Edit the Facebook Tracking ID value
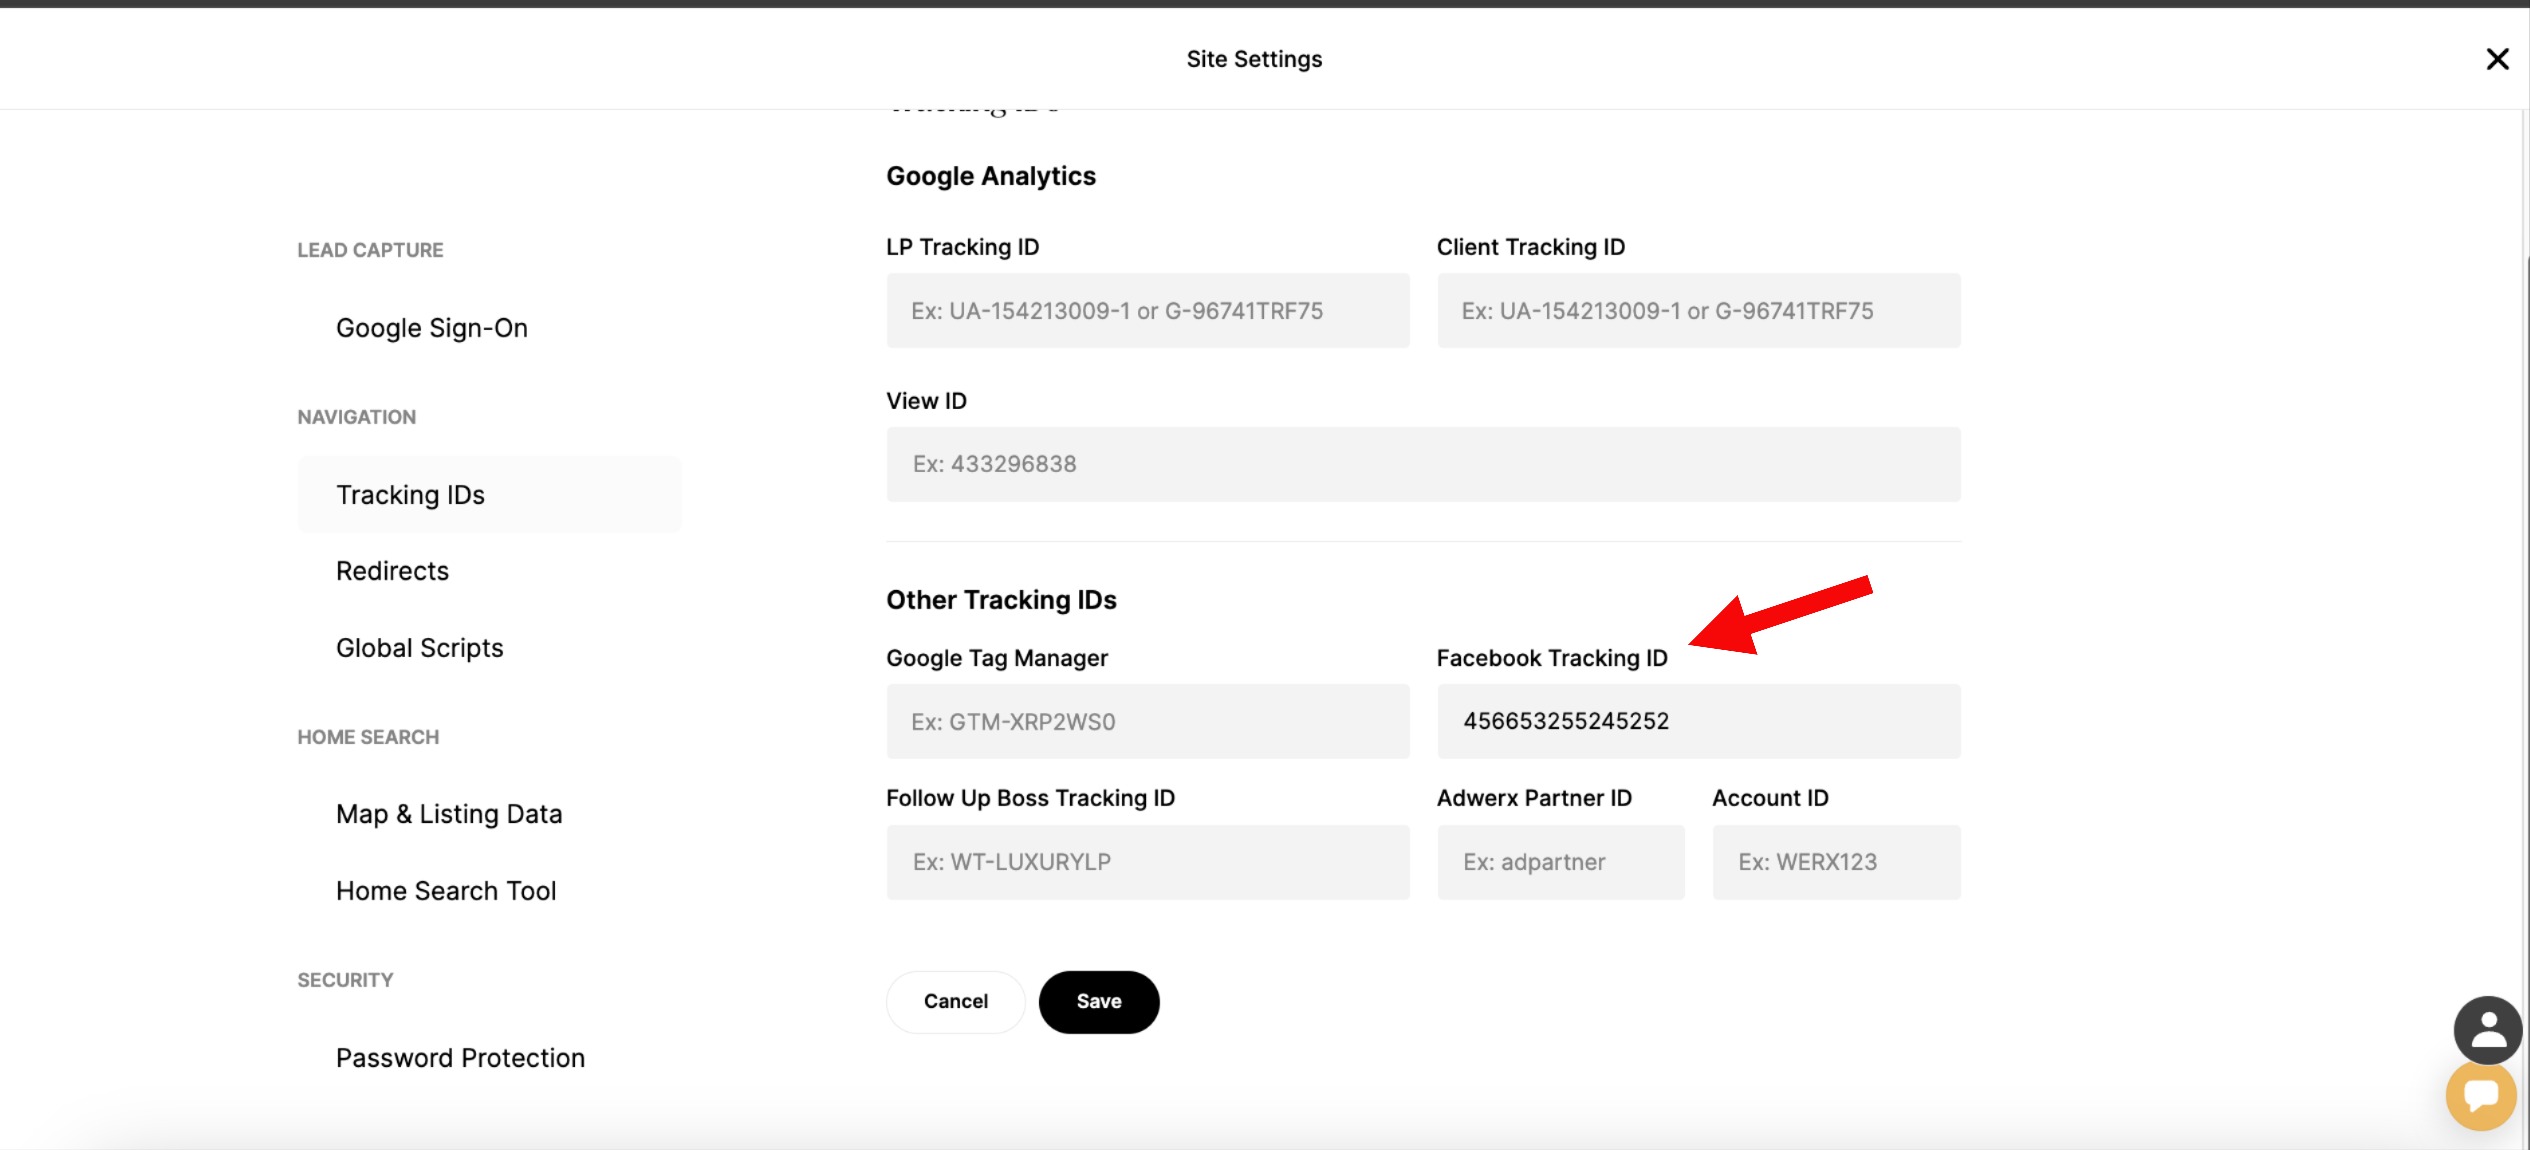This screenshot has height=1150, width=2530. pos(1698,722)
